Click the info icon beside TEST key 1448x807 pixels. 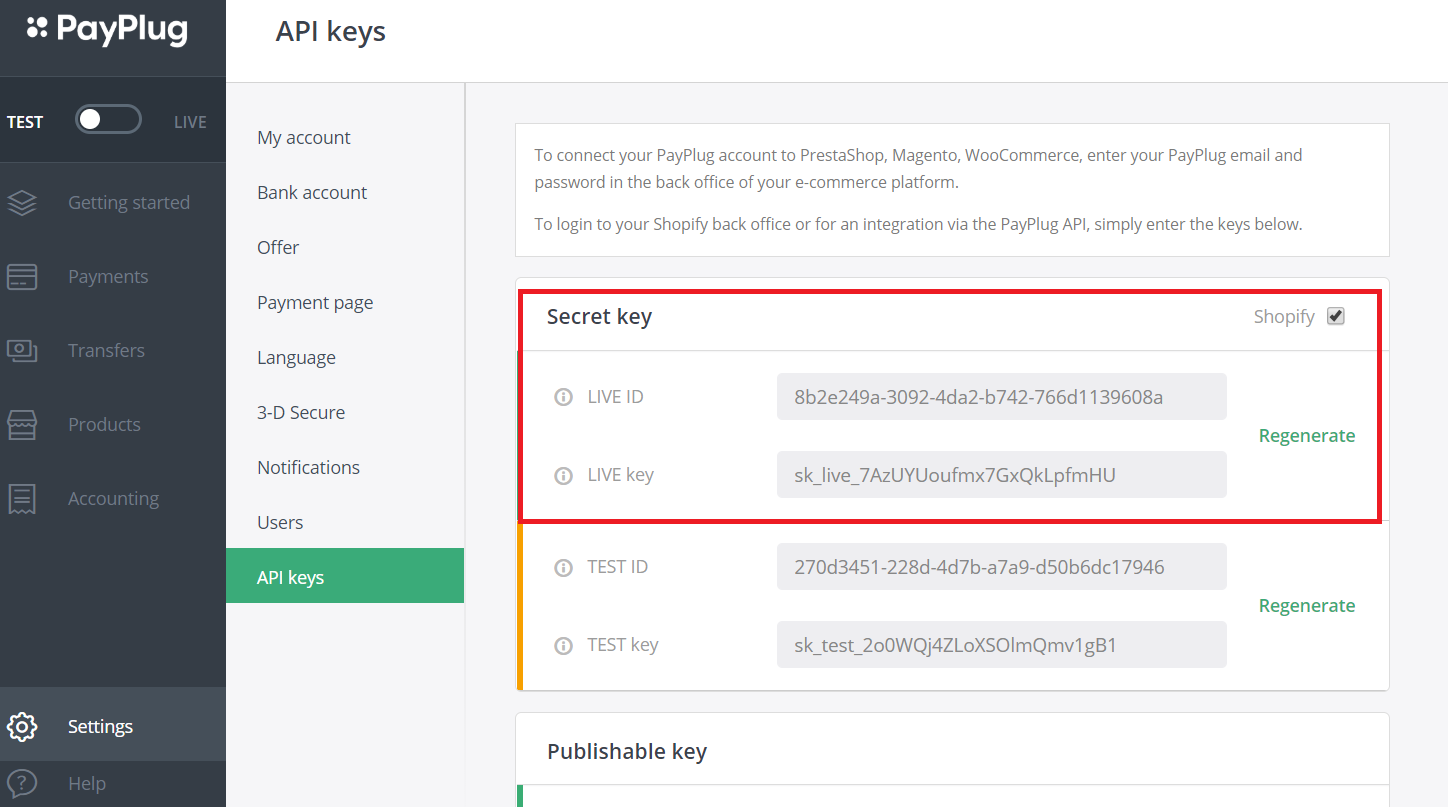563,645
